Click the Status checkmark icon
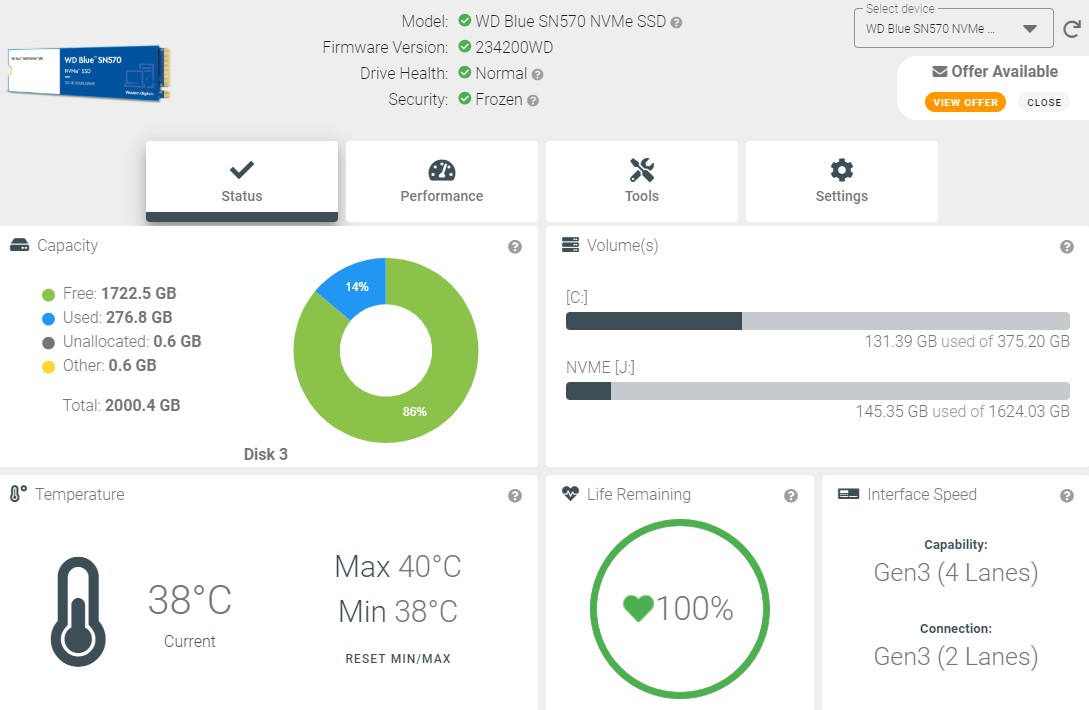 click(x=242, y=170)
